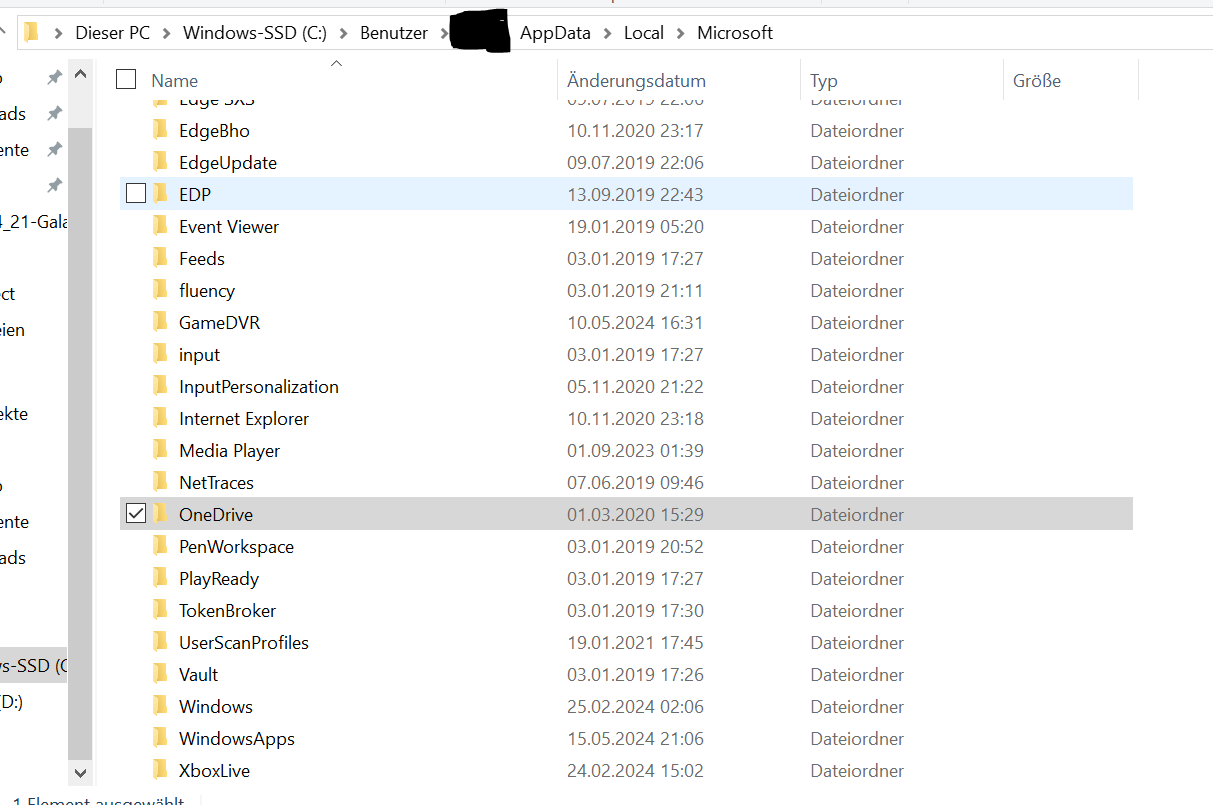Click the EDP folder icon

coord(160,194)
